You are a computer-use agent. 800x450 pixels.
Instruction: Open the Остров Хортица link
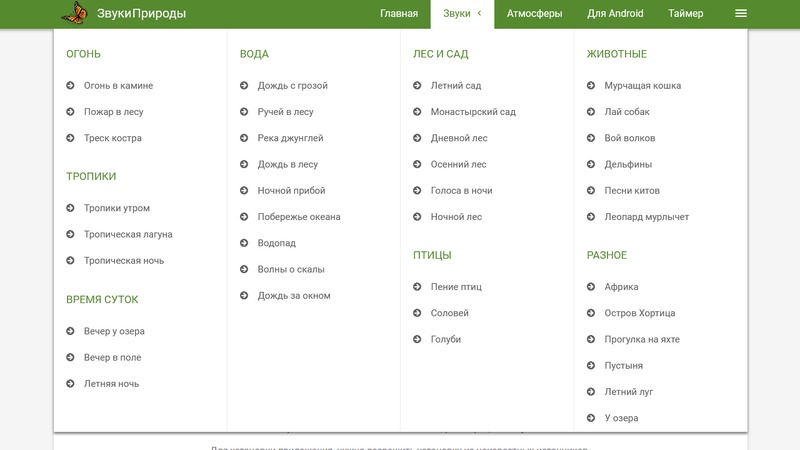(x=640, y=313)
